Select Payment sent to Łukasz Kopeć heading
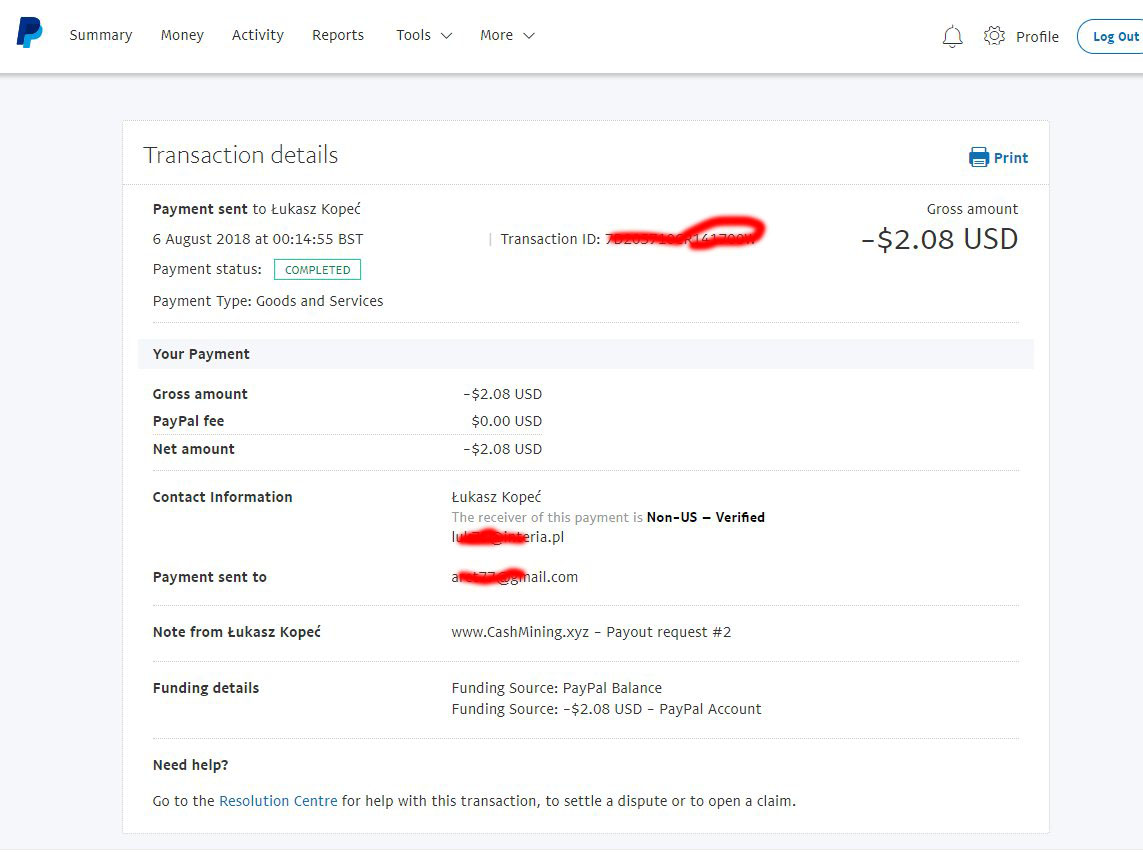 point(257,209)
